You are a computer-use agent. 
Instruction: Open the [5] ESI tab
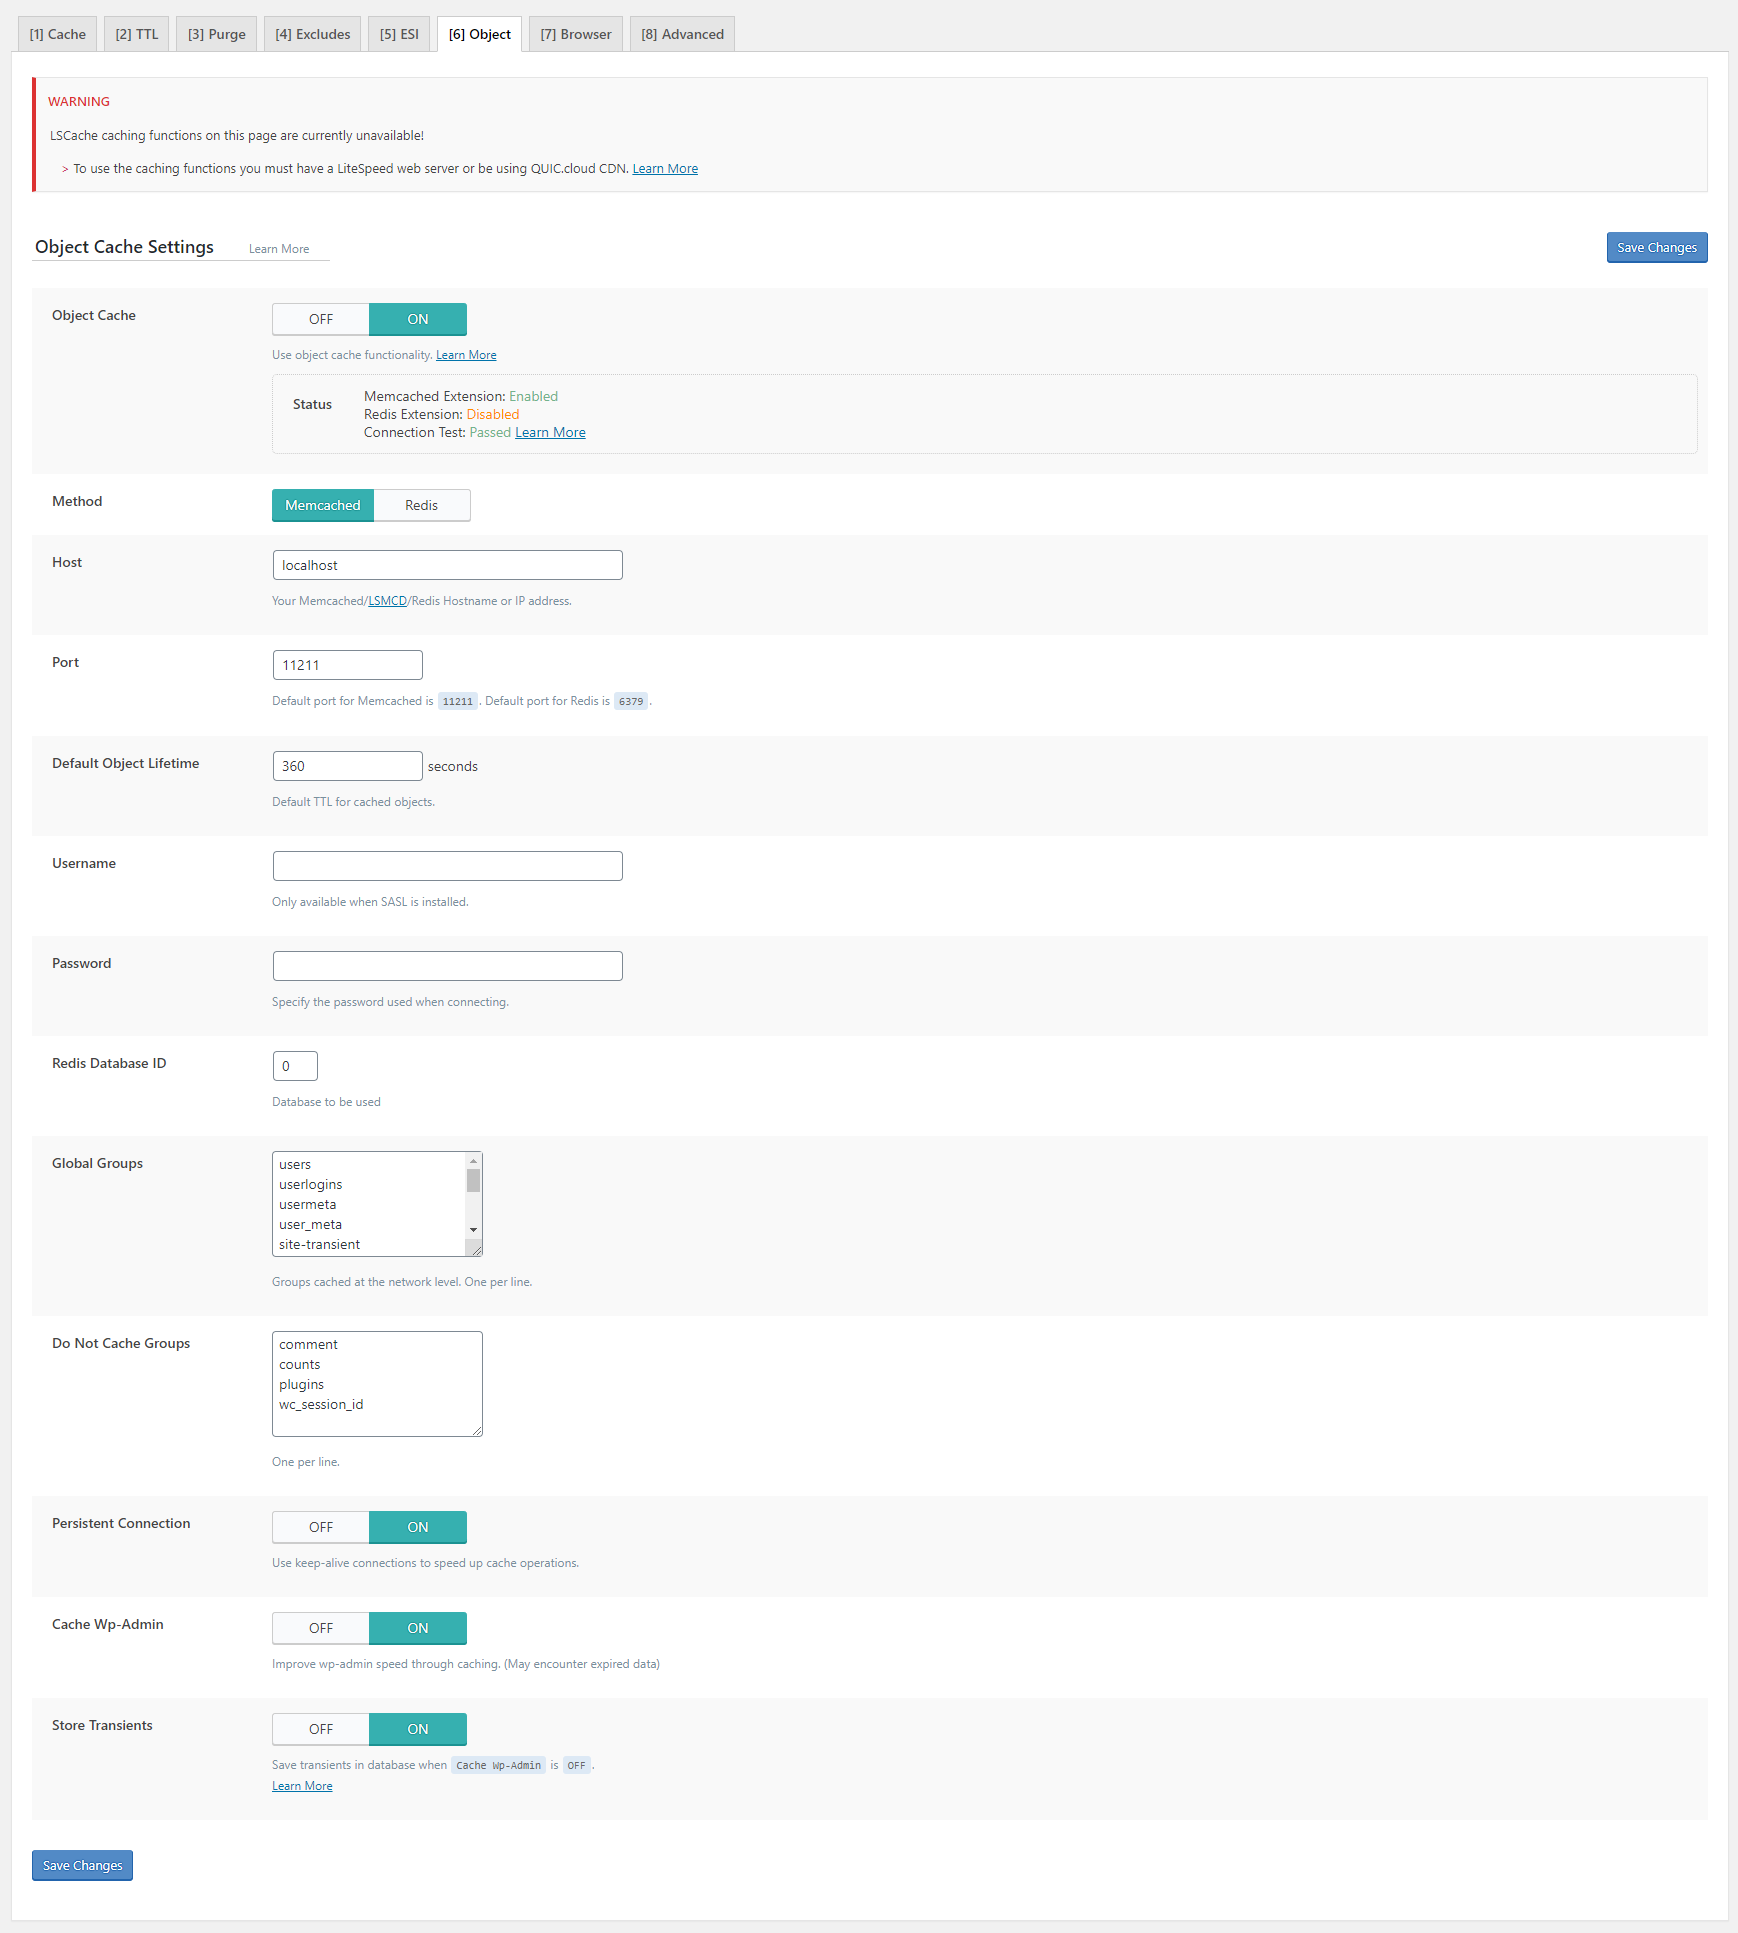click(399, 34)
